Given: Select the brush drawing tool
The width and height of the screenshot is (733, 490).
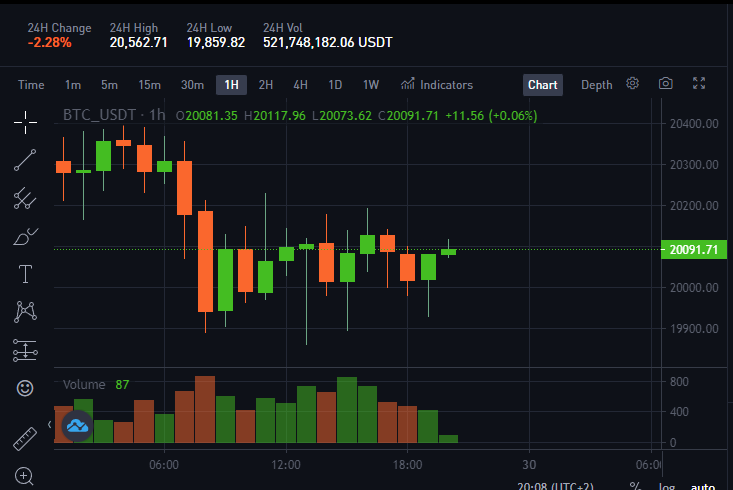Looking at the screenshot, I should point(25,237).
